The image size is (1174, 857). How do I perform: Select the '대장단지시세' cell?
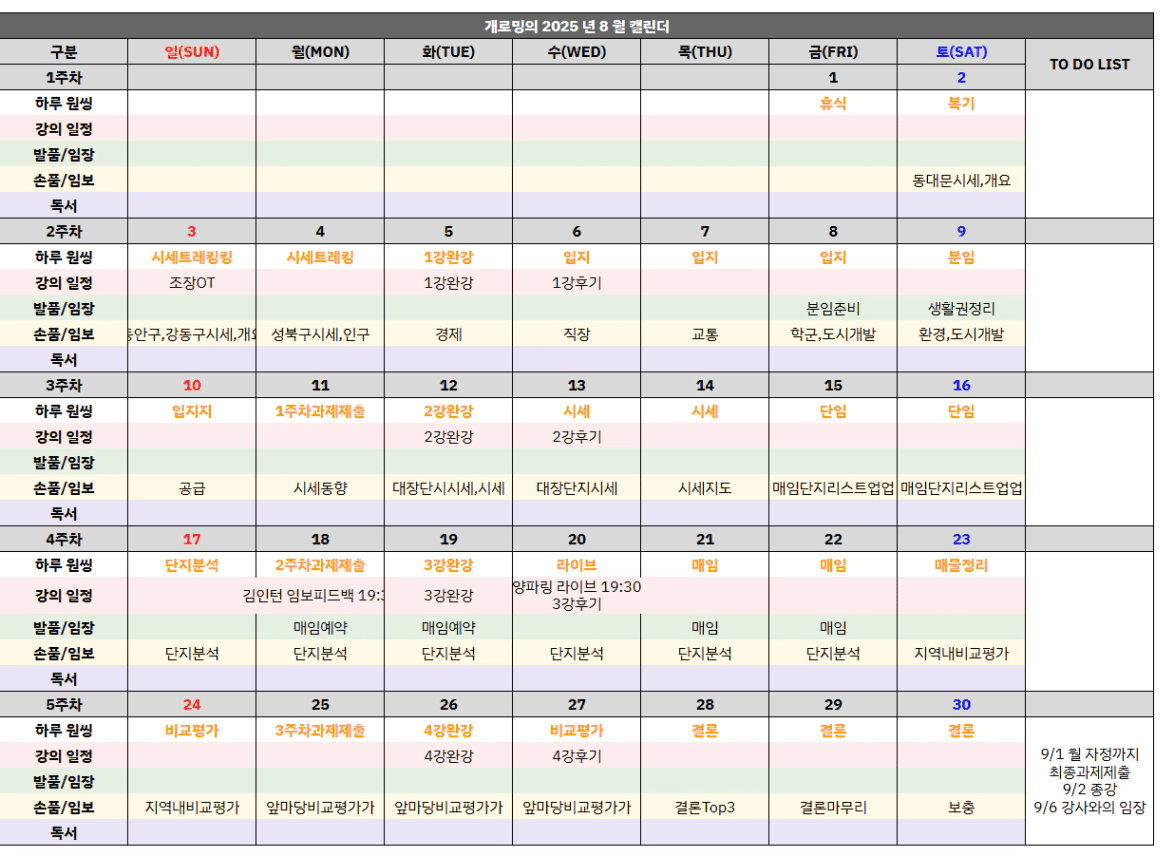click(x=577, y=488)
